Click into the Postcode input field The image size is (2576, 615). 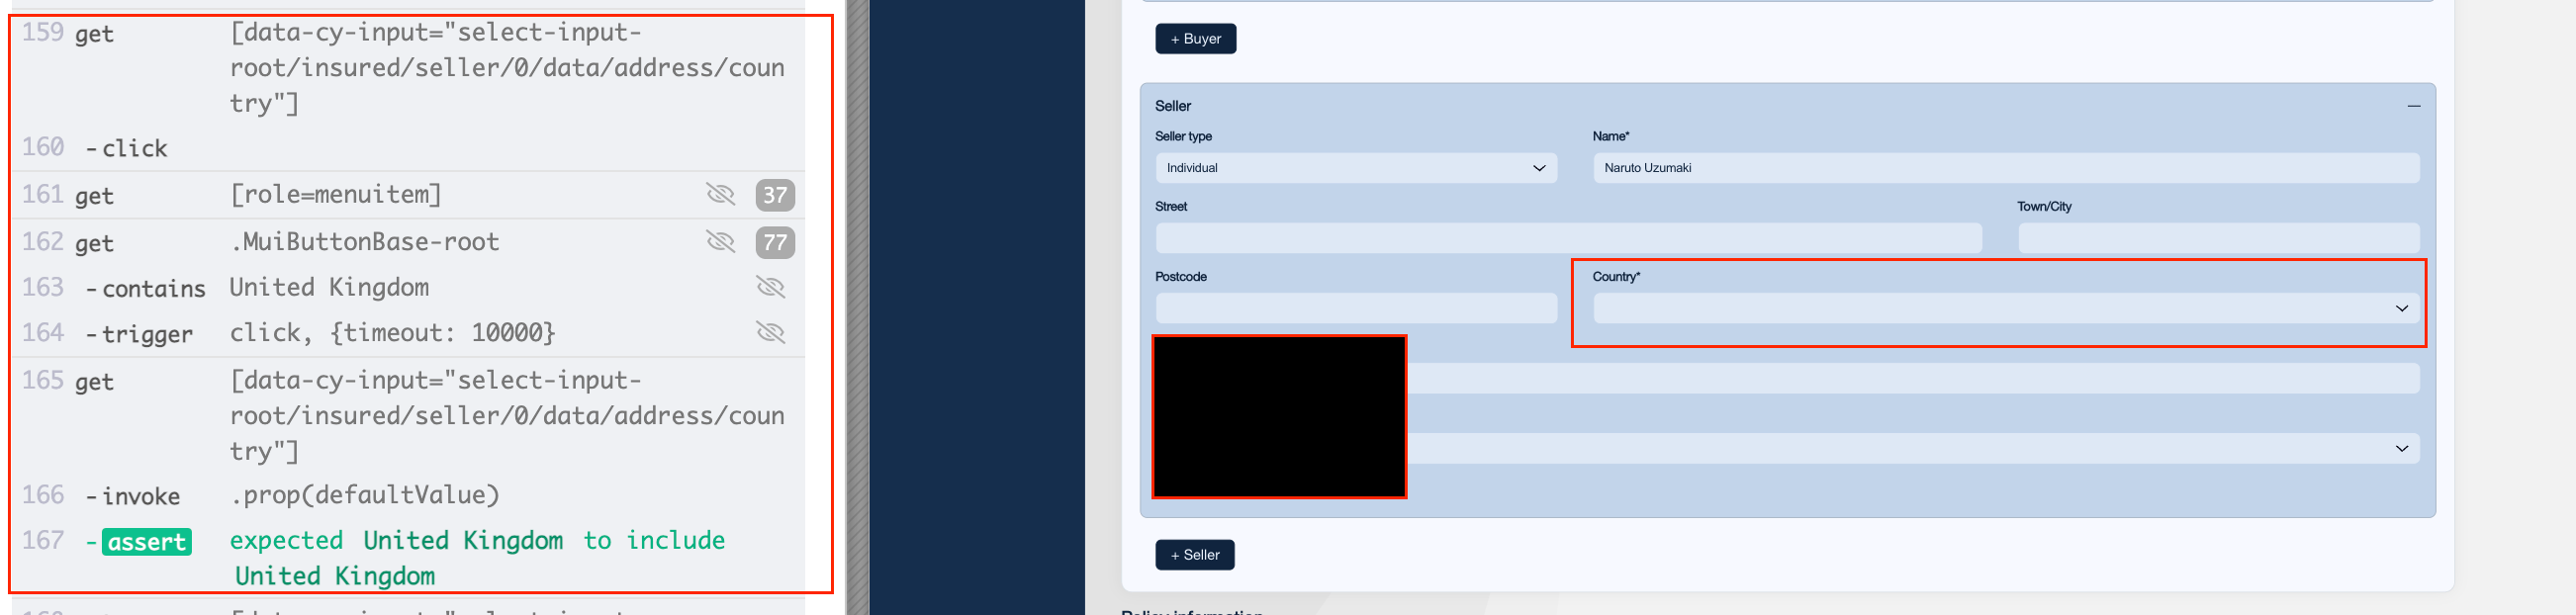pos(1356,308)
